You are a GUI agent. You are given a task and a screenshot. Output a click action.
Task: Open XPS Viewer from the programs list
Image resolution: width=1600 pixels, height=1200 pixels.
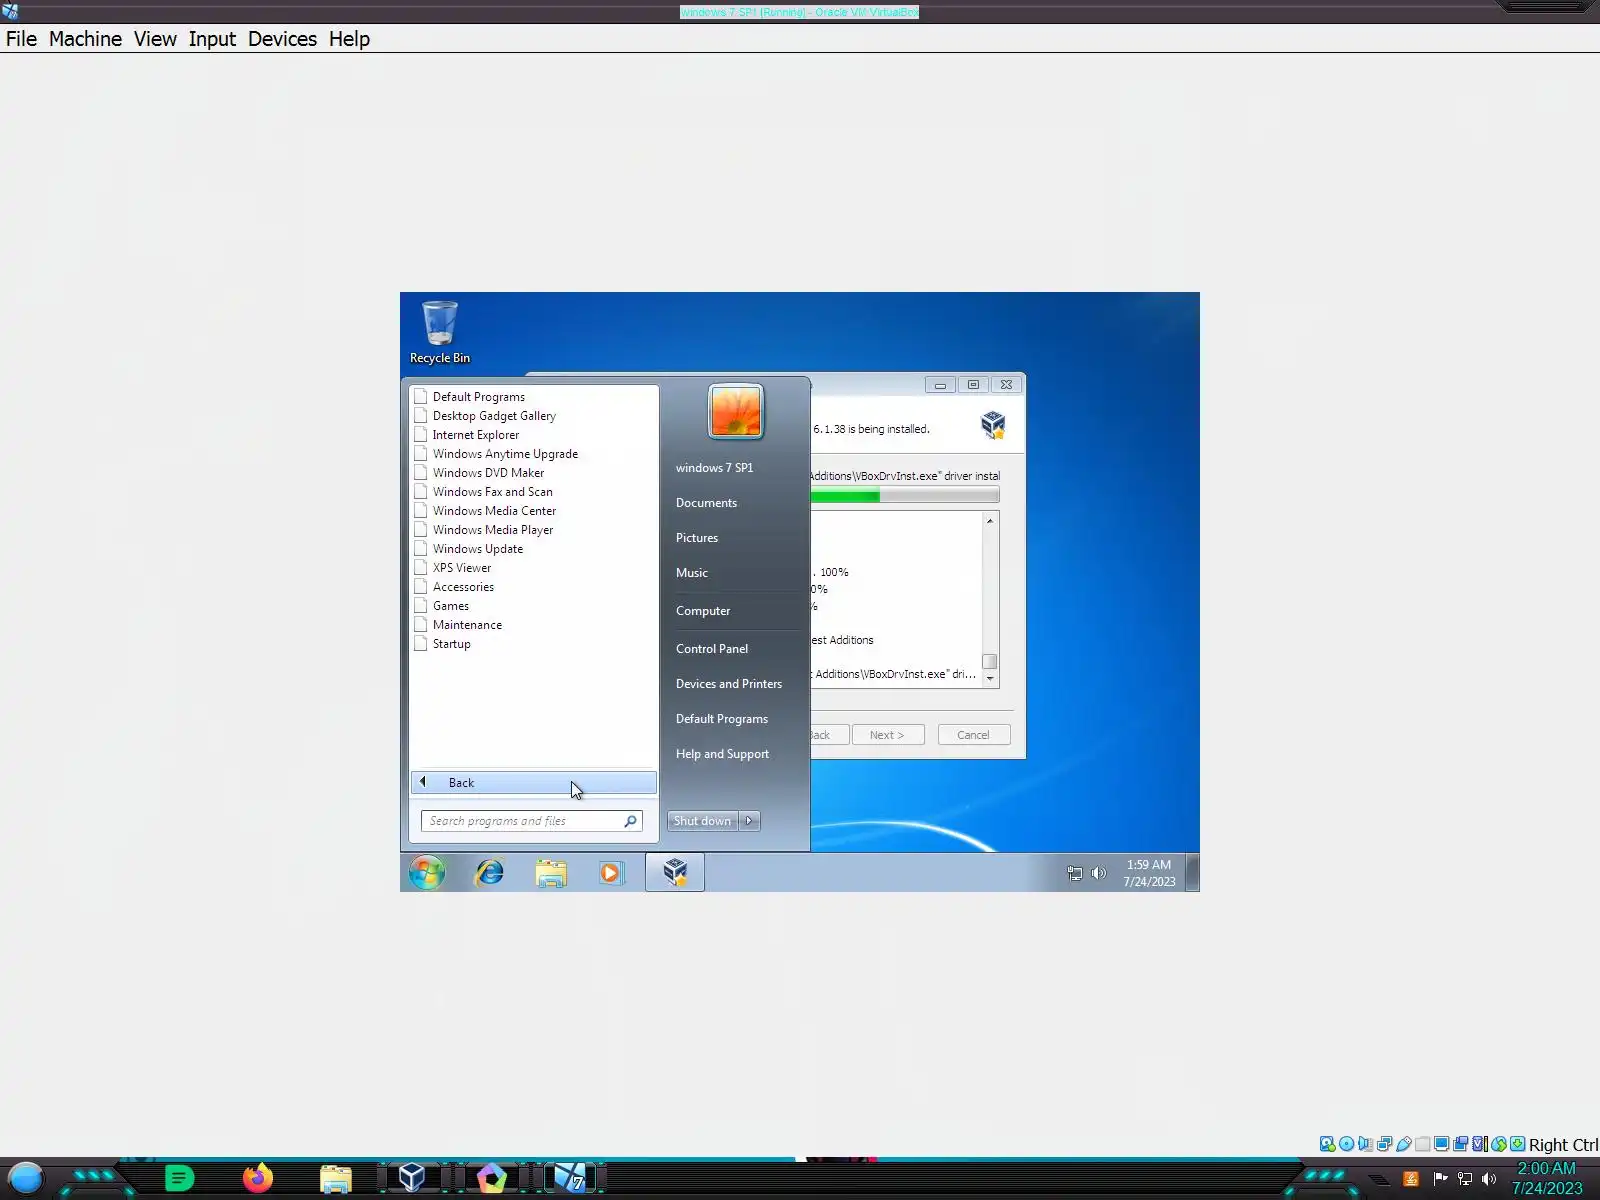pos(462,568)
